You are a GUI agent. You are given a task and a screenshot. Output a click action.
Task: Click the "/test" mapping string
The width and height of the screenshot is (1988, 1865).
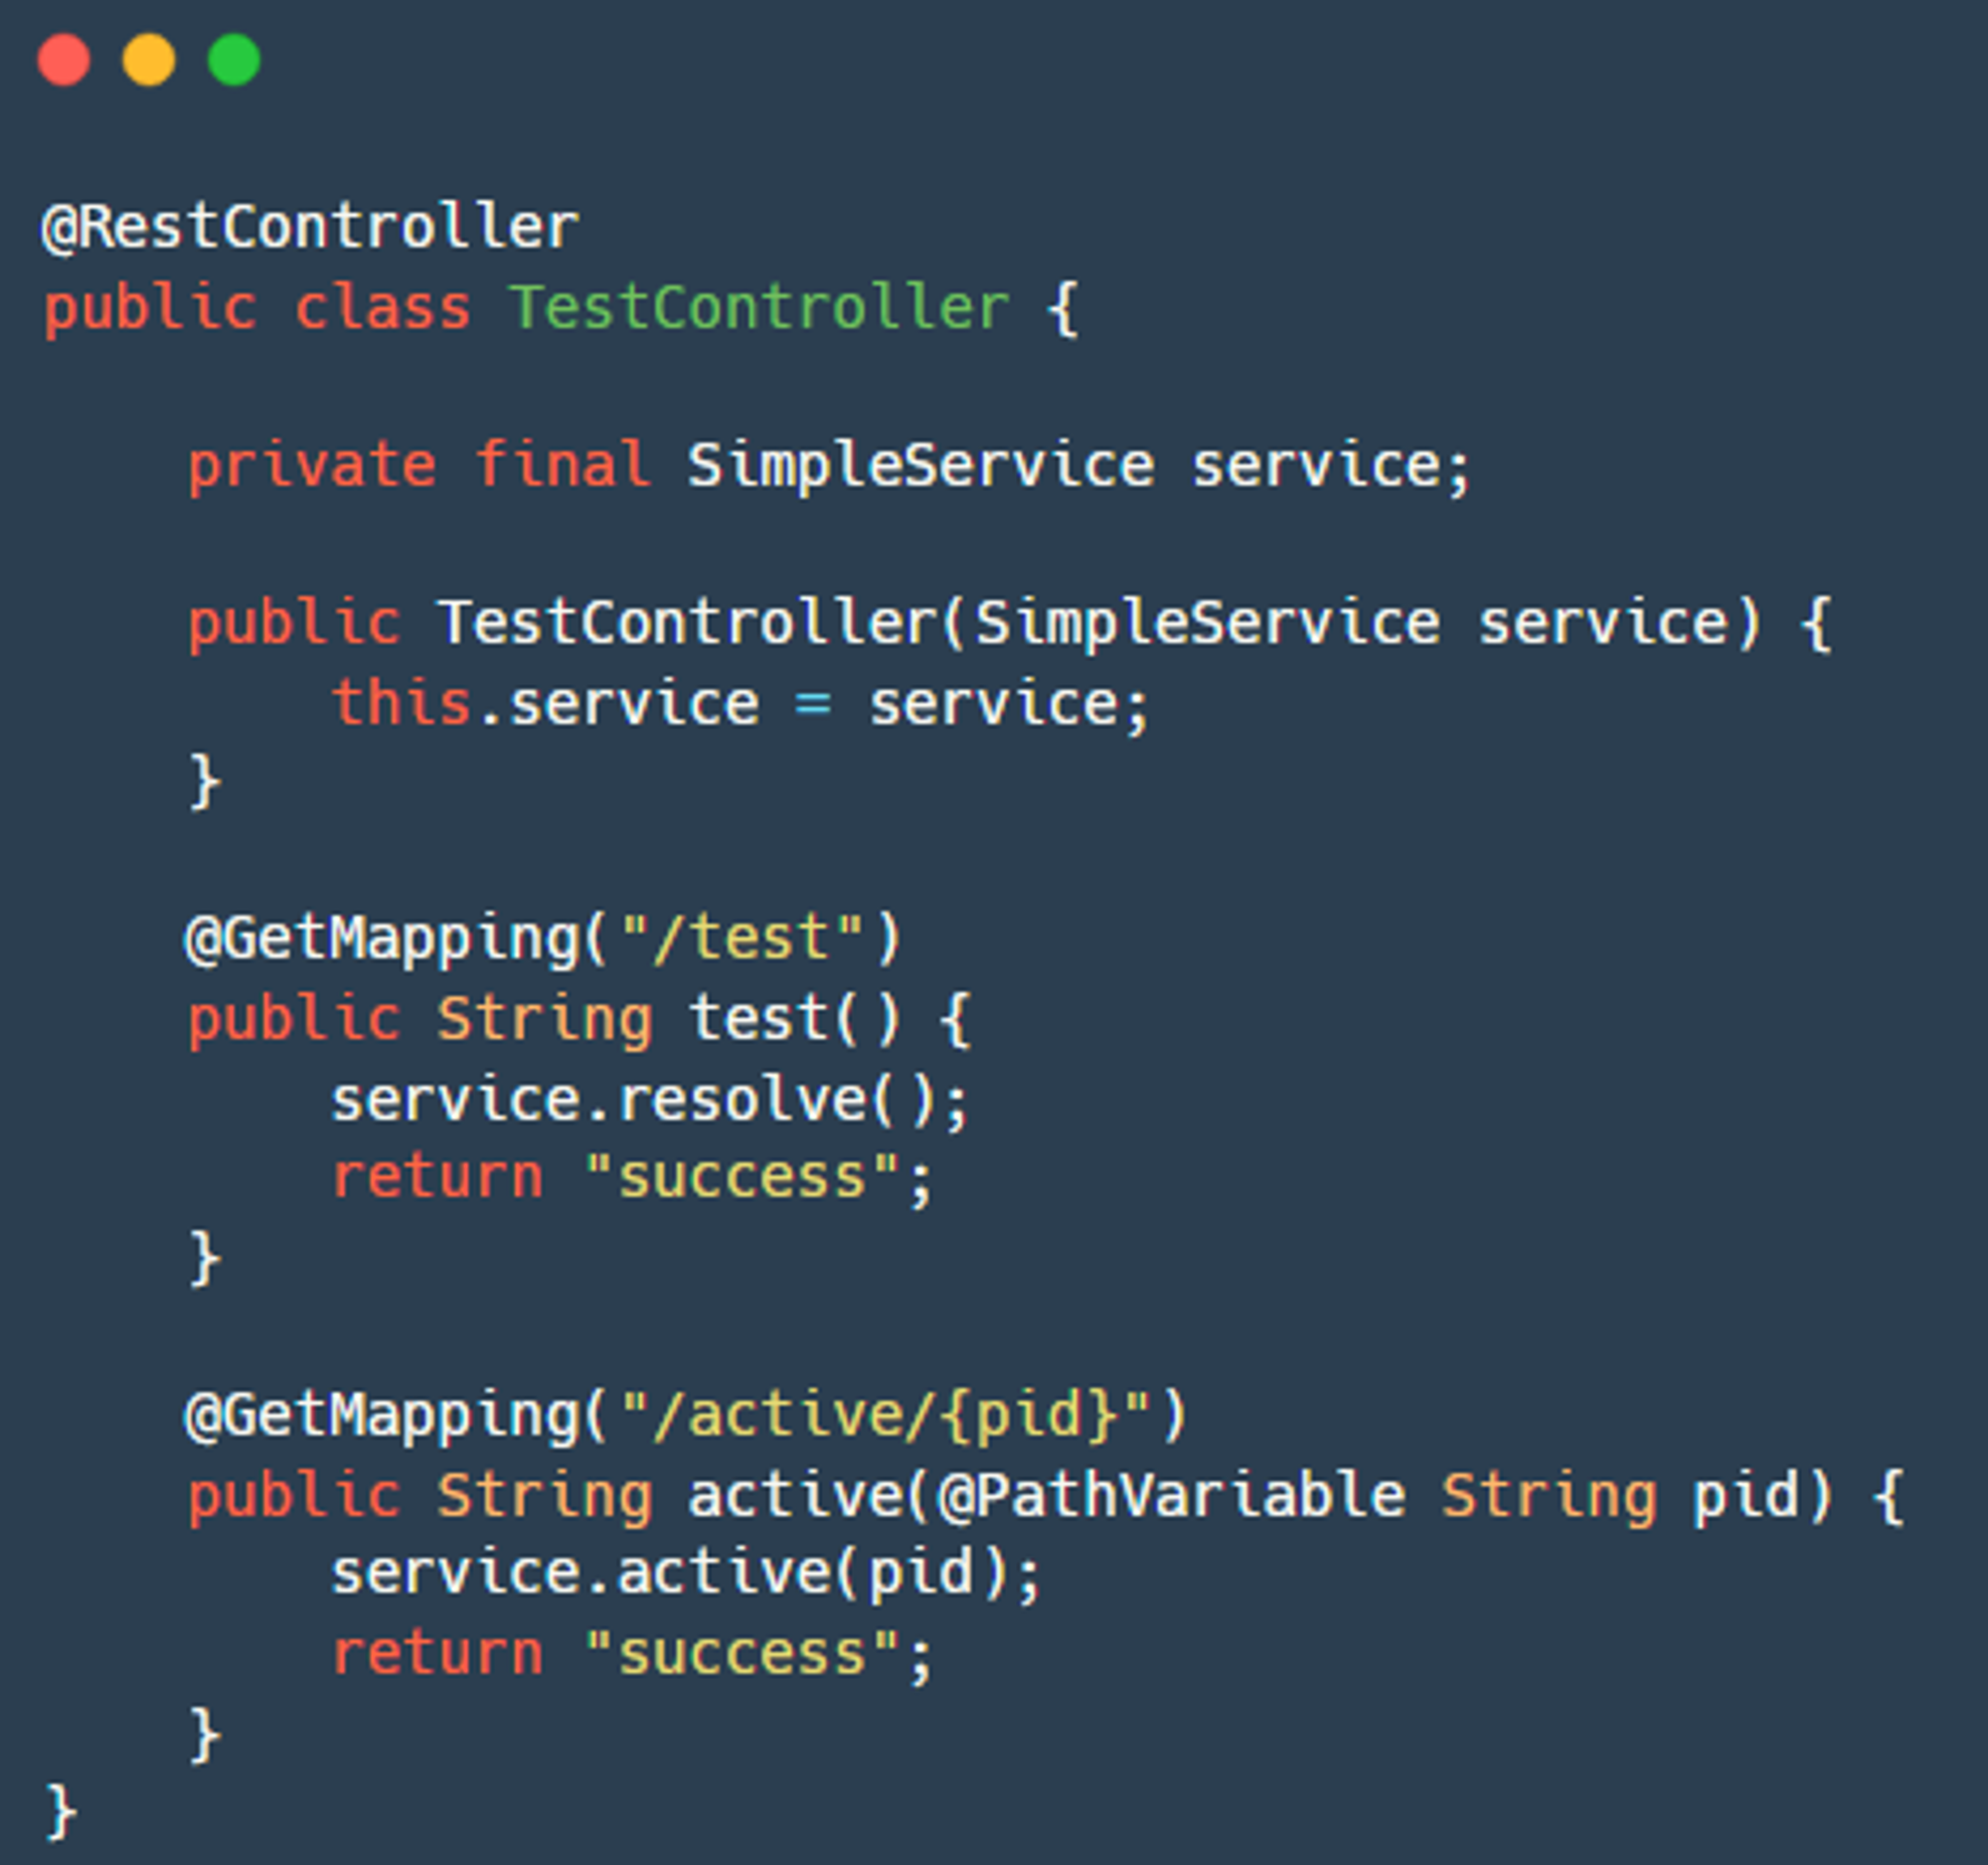click(x=742, y=938)
